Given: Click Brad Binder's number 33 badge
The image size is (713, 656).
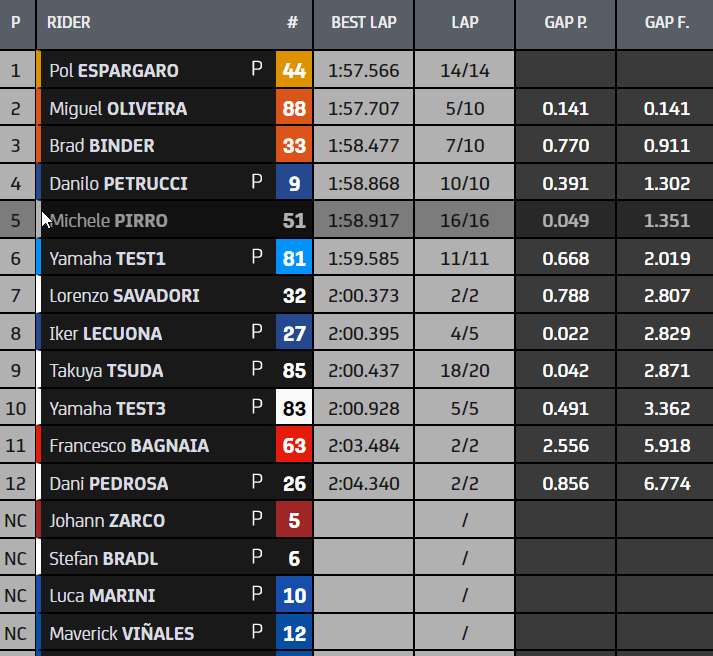Looking at the screenshot, I should tap(294, 146).
